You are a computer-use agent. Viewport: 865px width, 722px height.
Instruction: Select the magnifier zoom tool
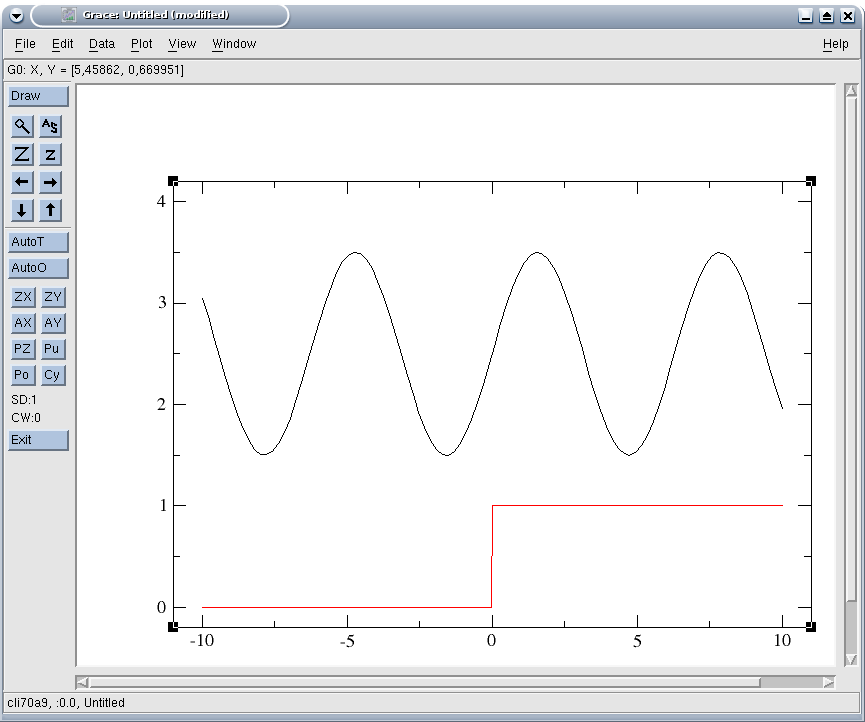(22, 126)
